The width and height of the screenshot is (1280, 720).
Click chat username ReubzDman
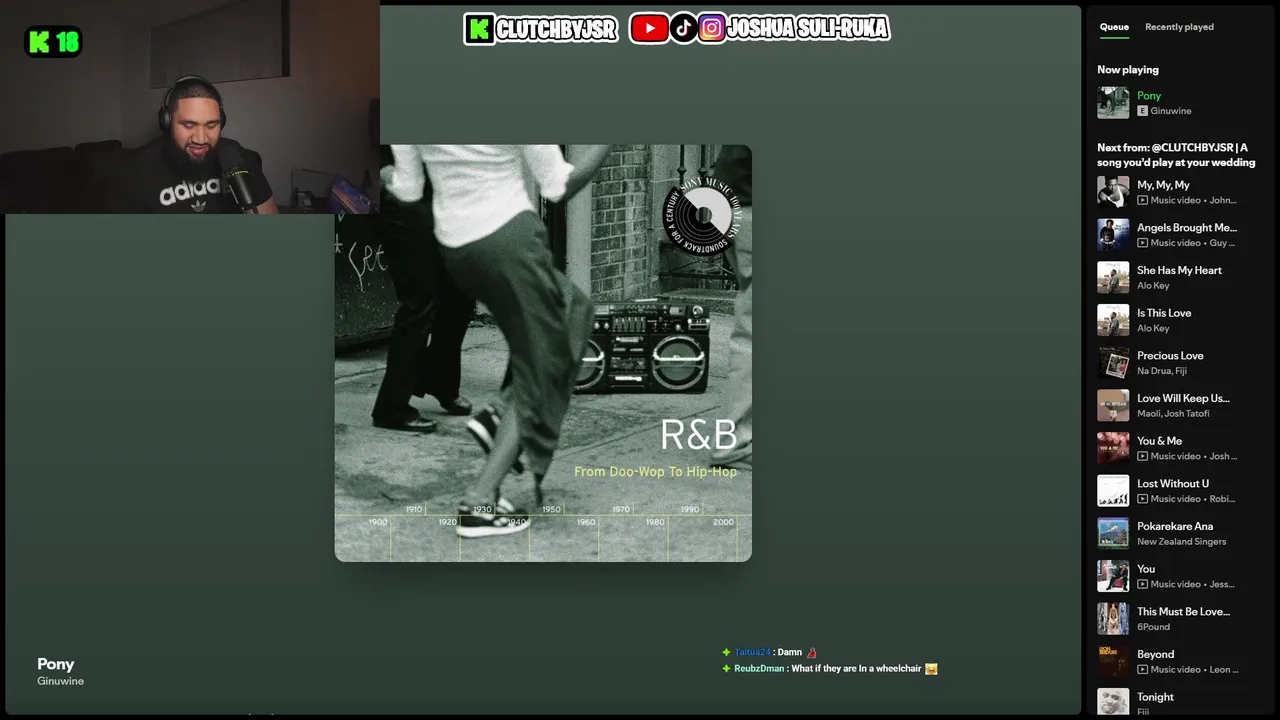point(759,668)
